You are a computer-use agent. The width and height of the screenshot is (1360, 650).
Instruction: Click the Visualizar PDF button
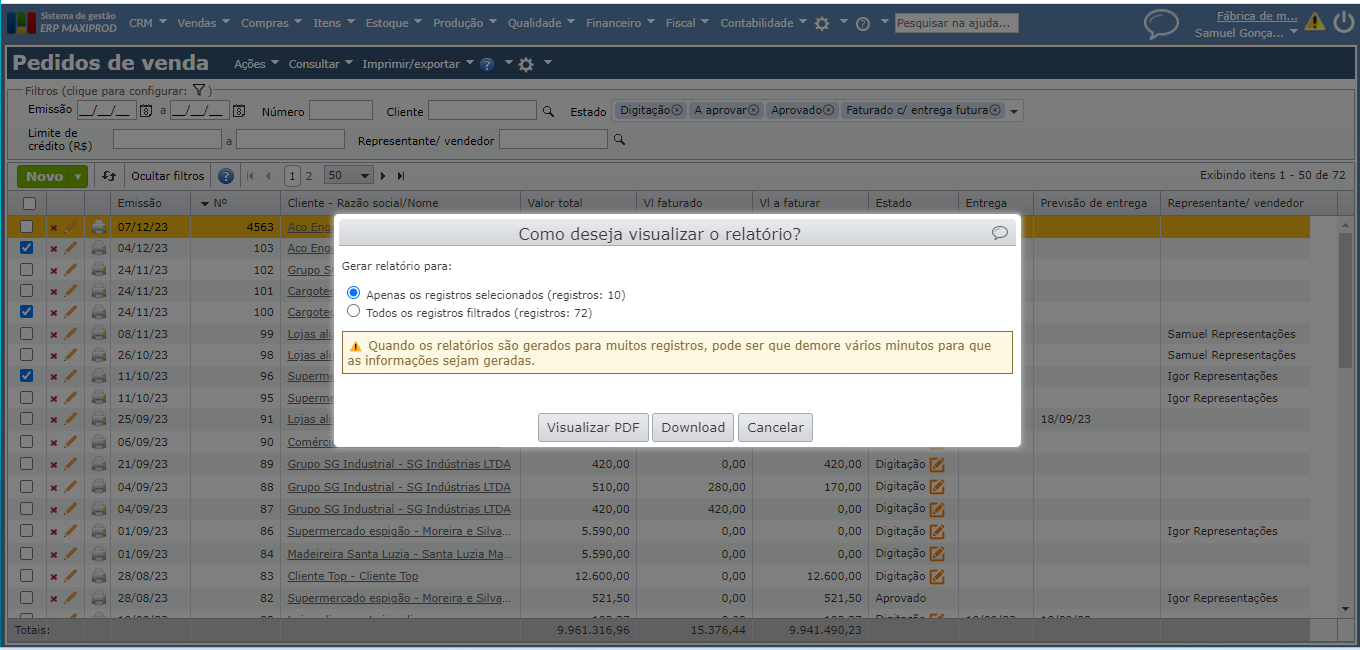pos(593,427)
